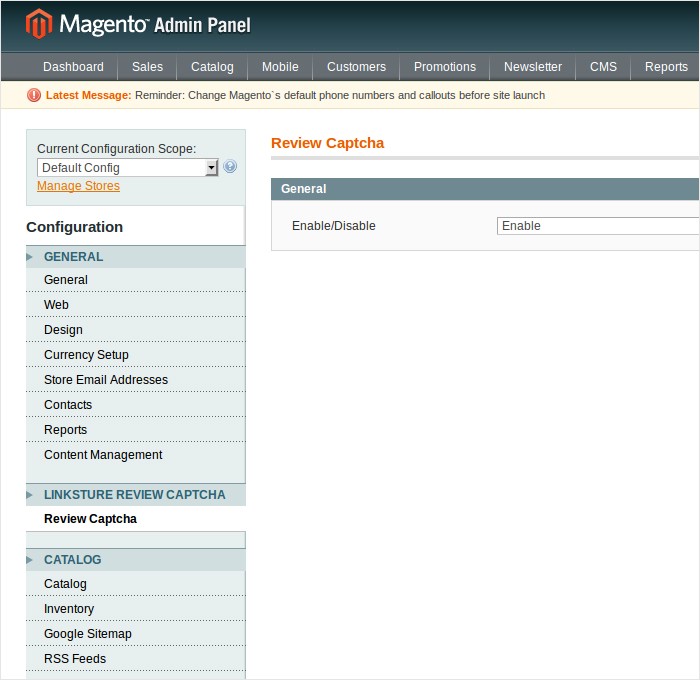Open Store Email Addresses settings

(x=136, y=380)
